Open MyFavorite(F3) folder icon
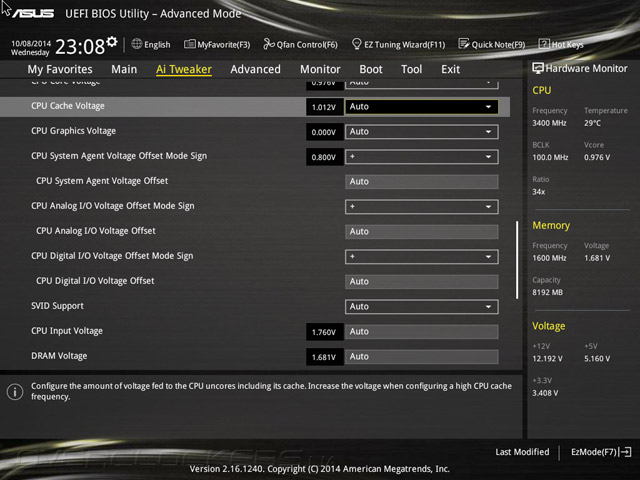Viewport: 640px width, 480px height. click(x=189, y=44)
